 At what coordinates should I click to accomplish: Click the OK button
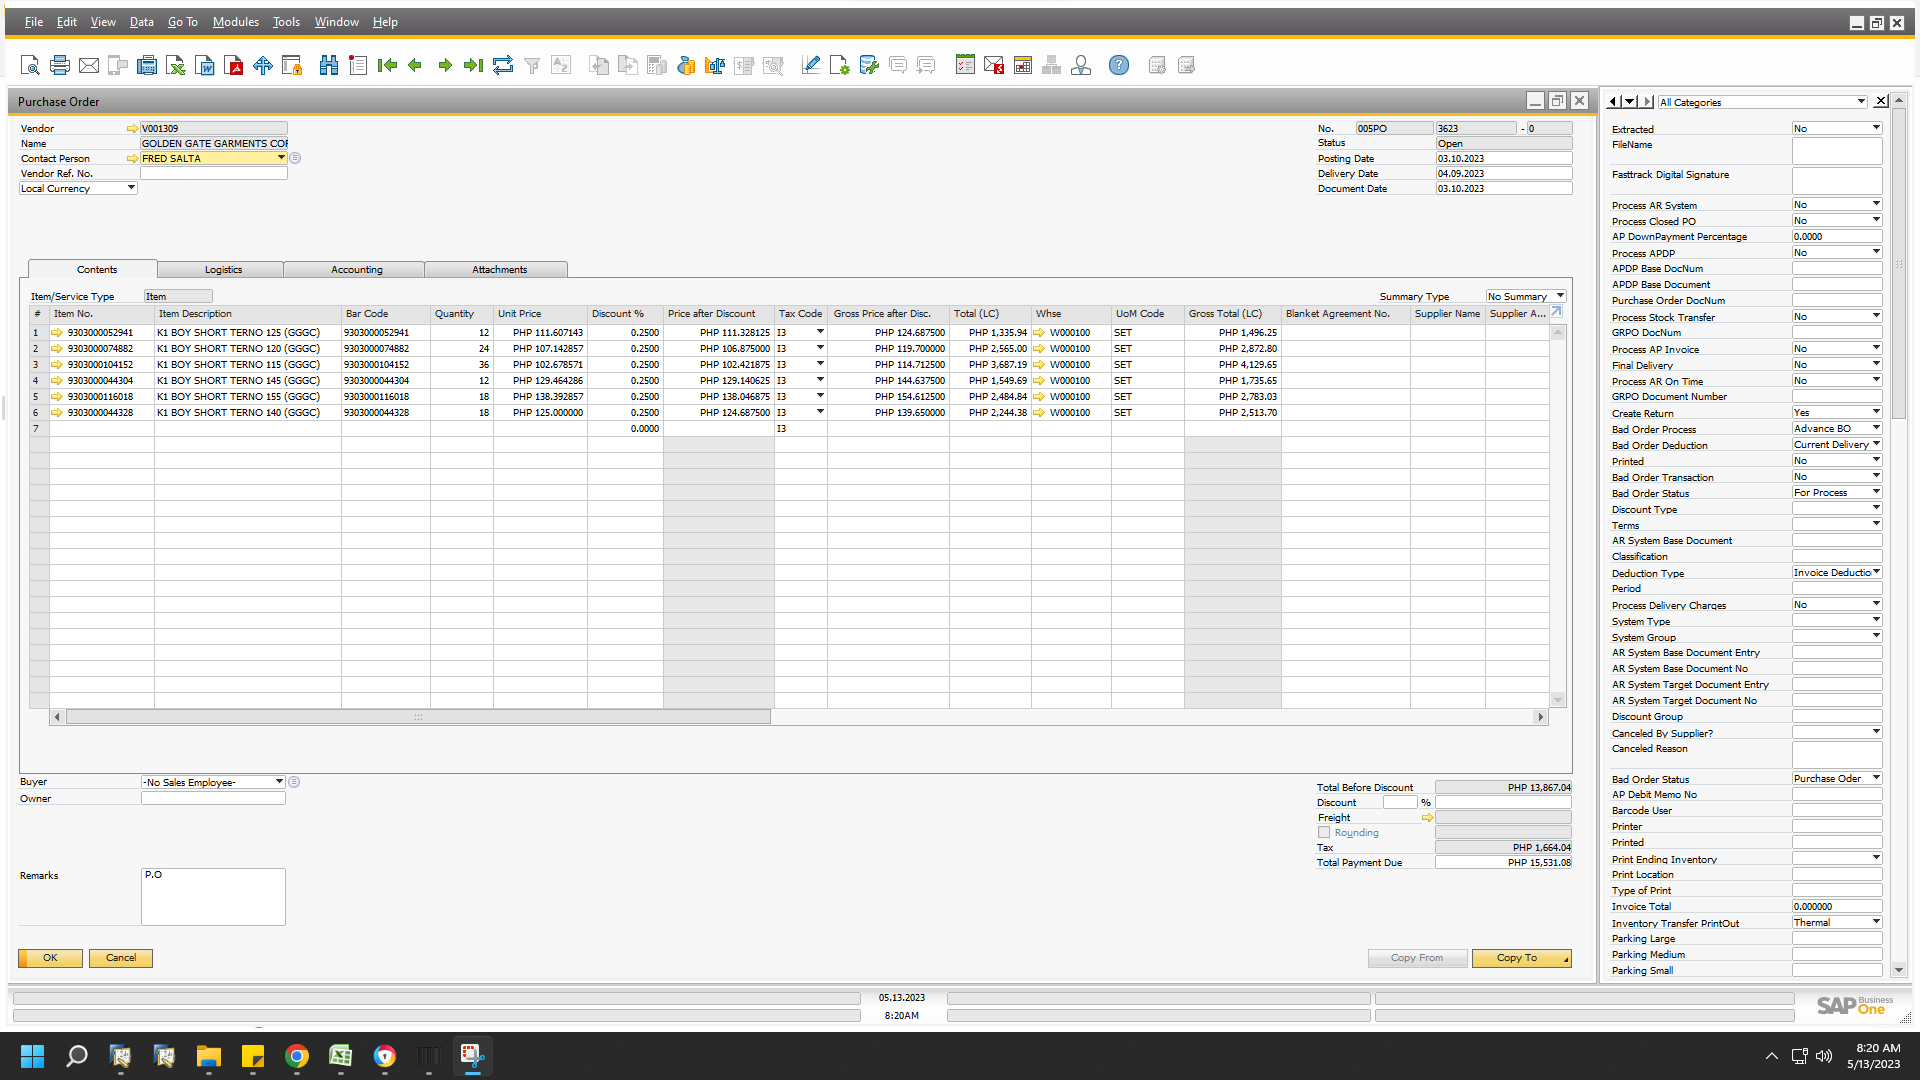[50, 958]
